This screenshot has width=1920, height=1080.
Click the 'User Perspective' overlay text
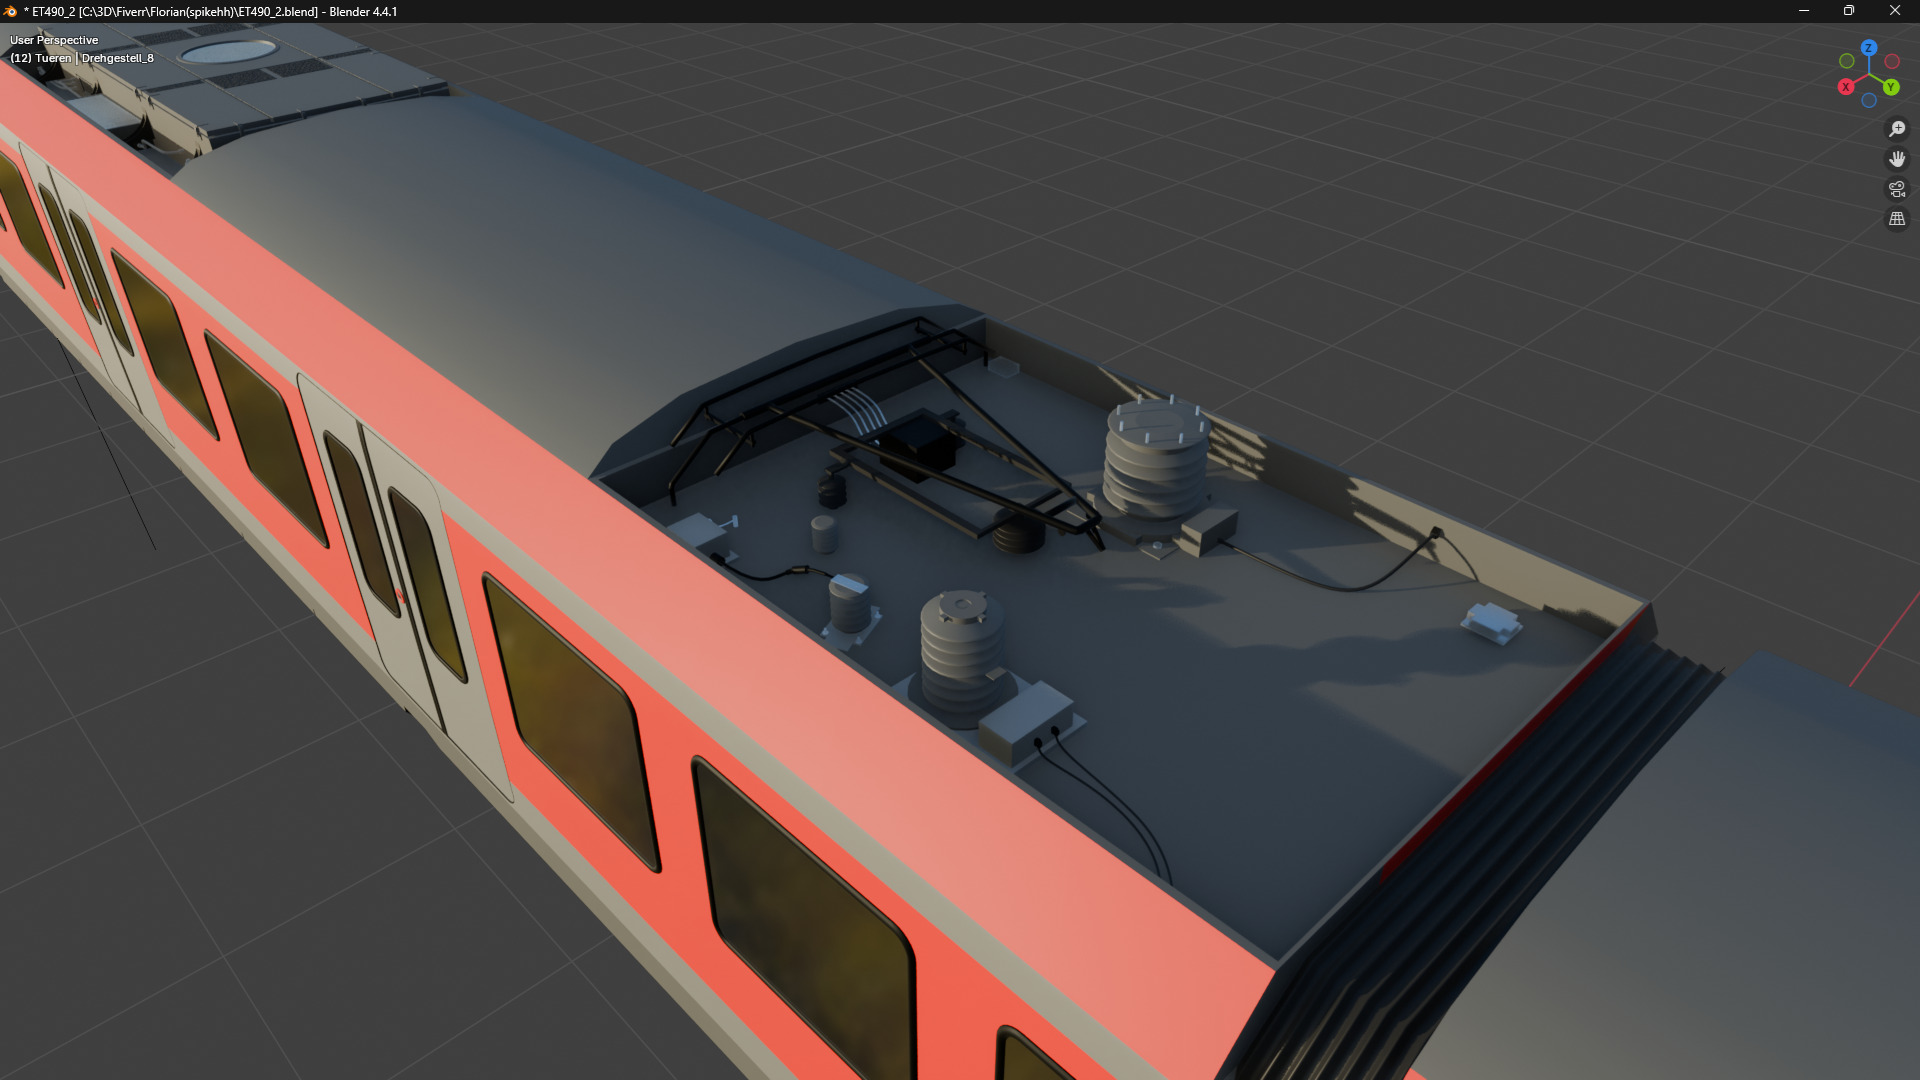[54, 40]
